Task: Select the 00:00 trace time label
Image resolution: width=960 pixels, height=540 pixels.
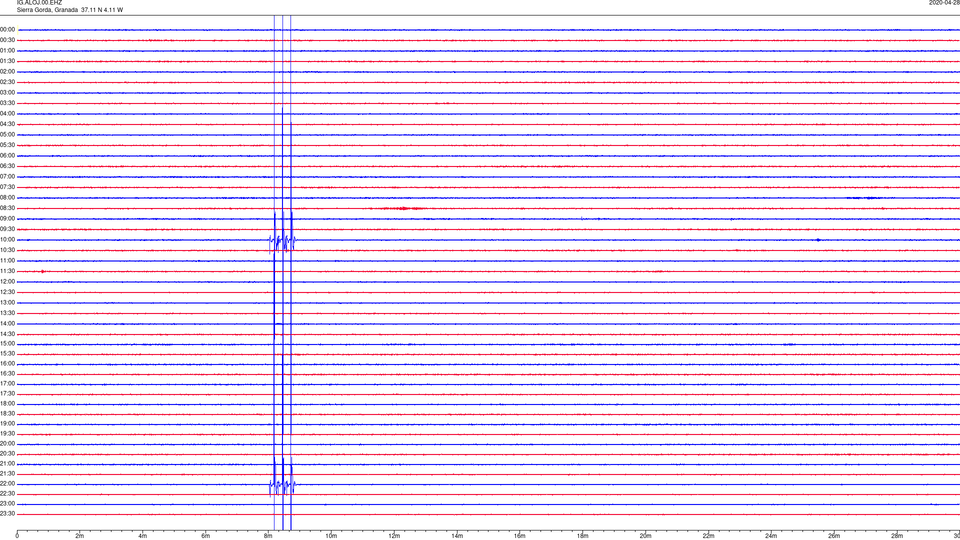Action: (x=7, y=29)
